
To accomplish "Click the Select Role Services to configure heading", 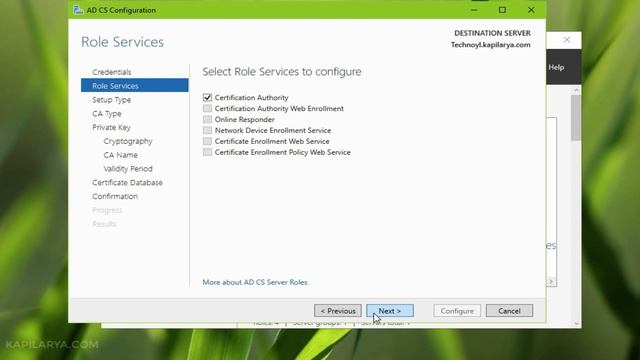I will pyautogui.click(x=282, y=71).
